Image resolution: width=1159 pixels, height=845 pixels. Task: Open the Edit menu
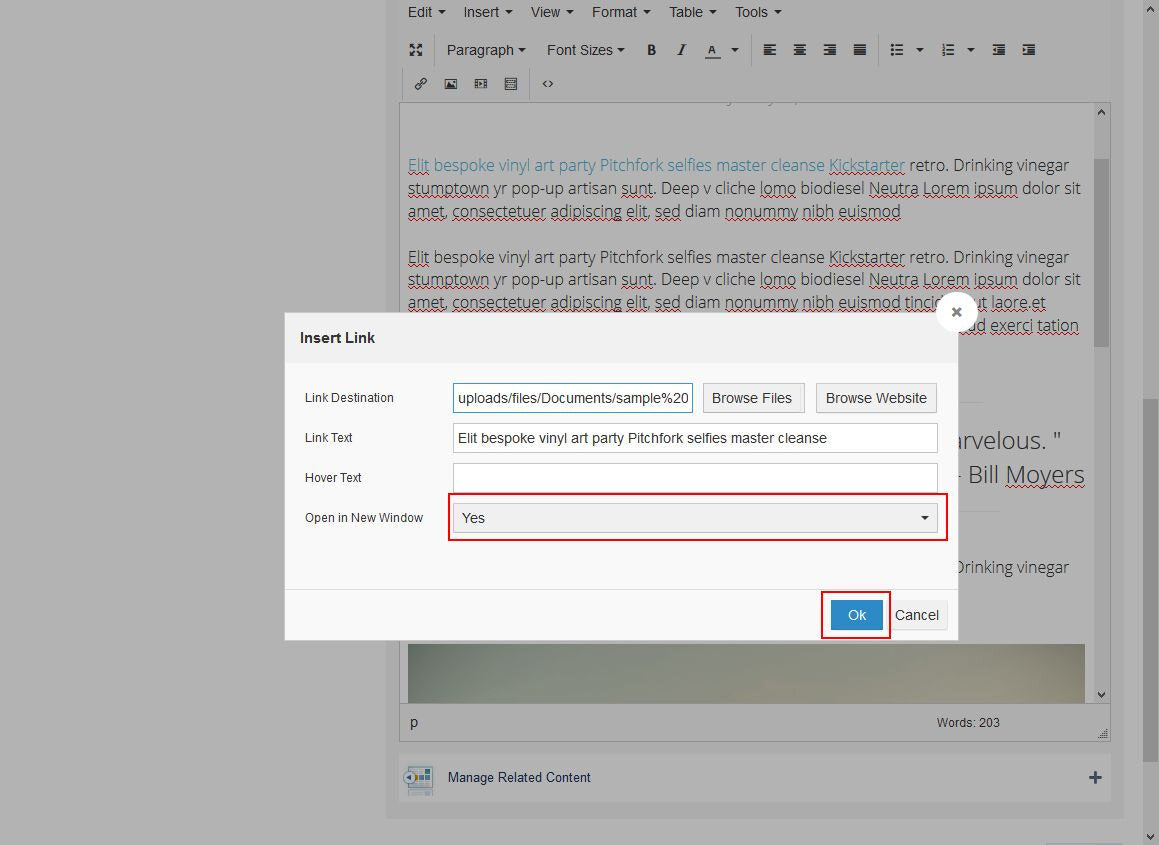[x=426, y=13]
